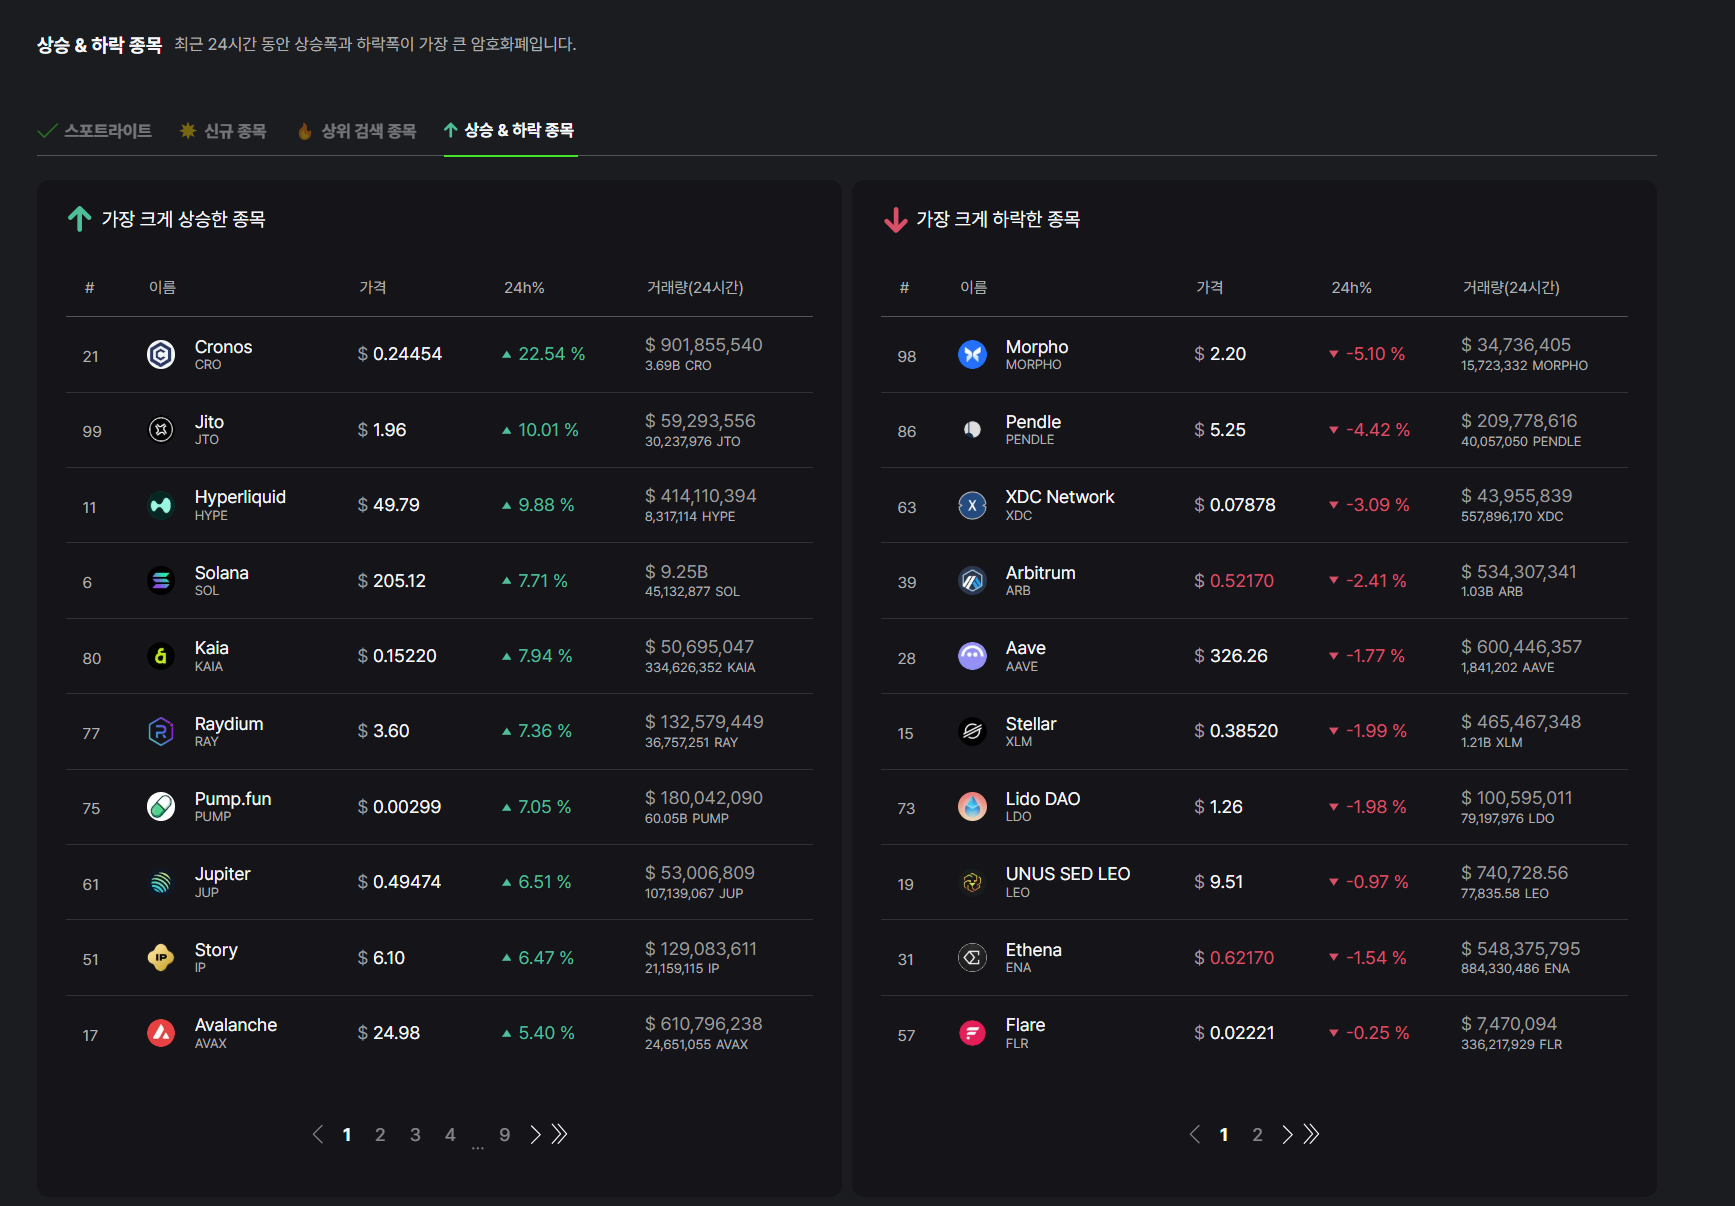Select the 상승 & 하락 종목 tab
Viewport: 1735px width, 1206px height.
(x=509, y=130)
